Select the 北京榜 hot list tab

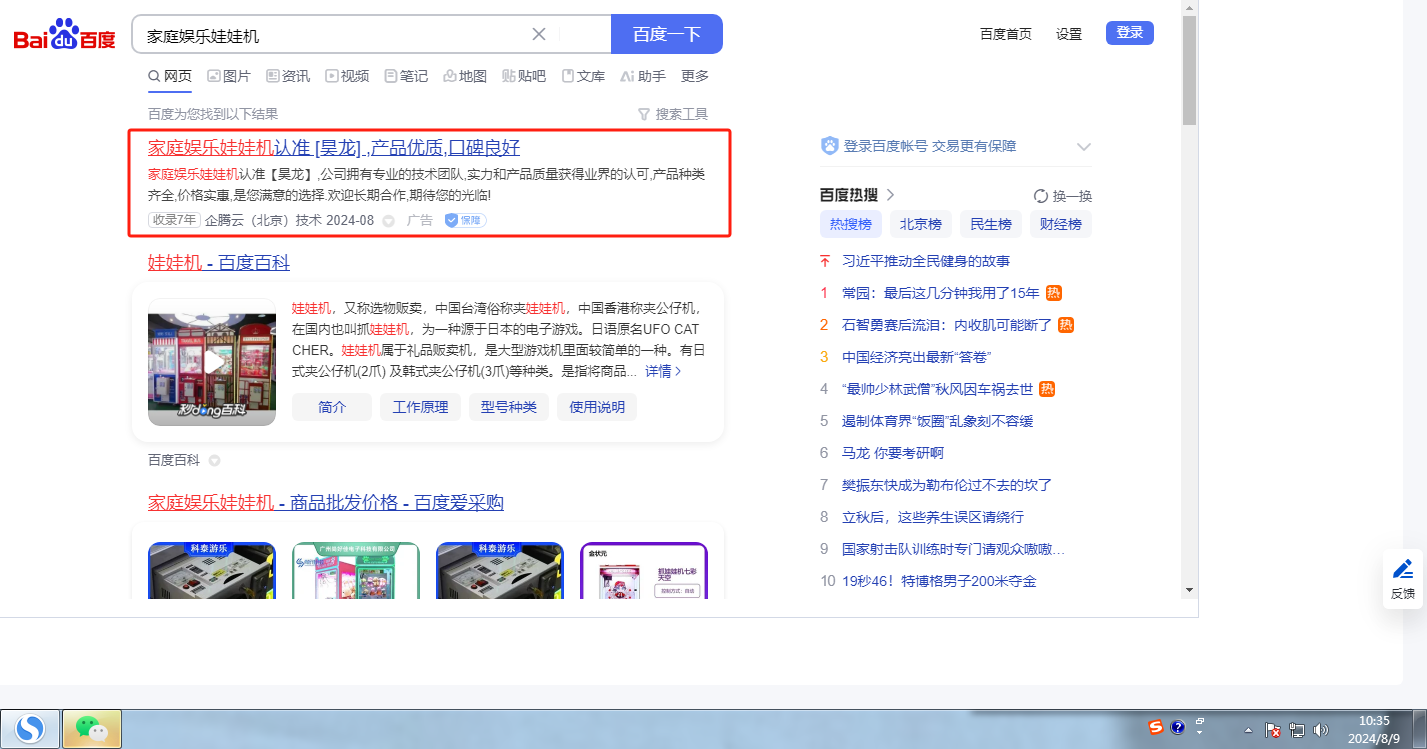pyautogui.click(x=920, y=224)
